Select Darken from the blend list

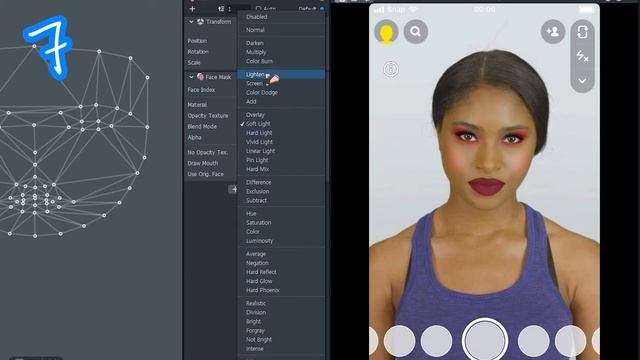point(255,43)
